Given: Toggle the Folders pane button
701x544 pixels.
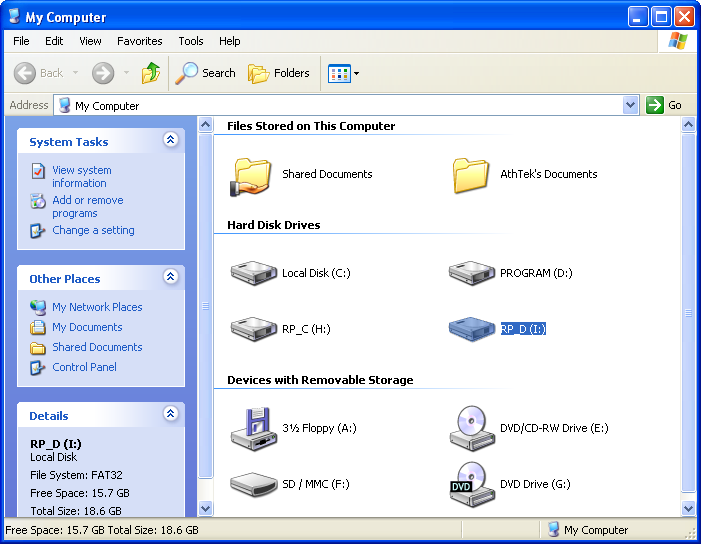Looking at the screenshot, I should click(x=279, y=73).
